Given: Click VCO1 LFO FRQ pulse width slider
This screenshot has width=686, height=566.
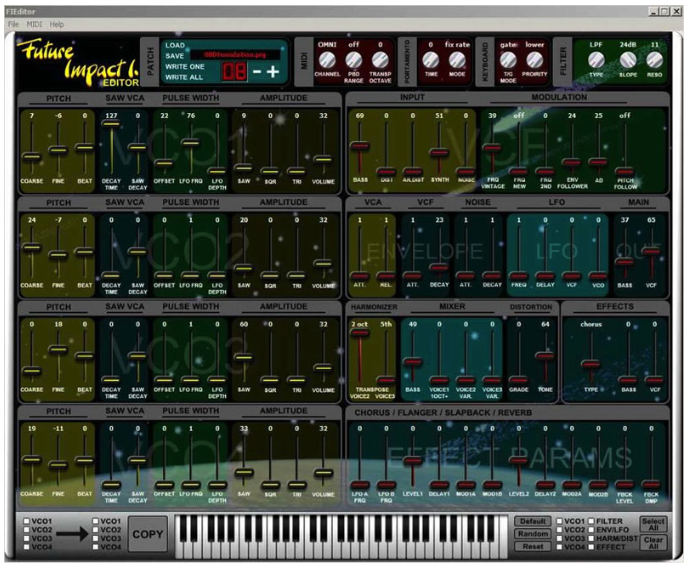Looking at the screenshot, I should 191,143.
